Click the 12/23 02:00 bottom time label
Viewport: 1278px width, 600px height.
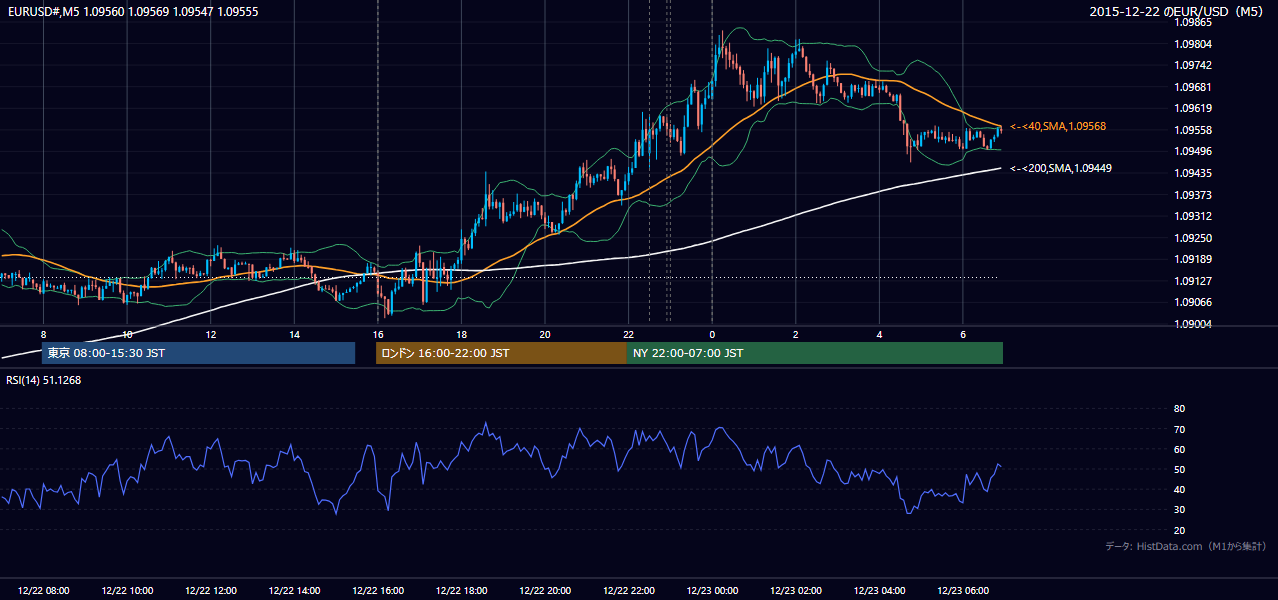(796, 590)
